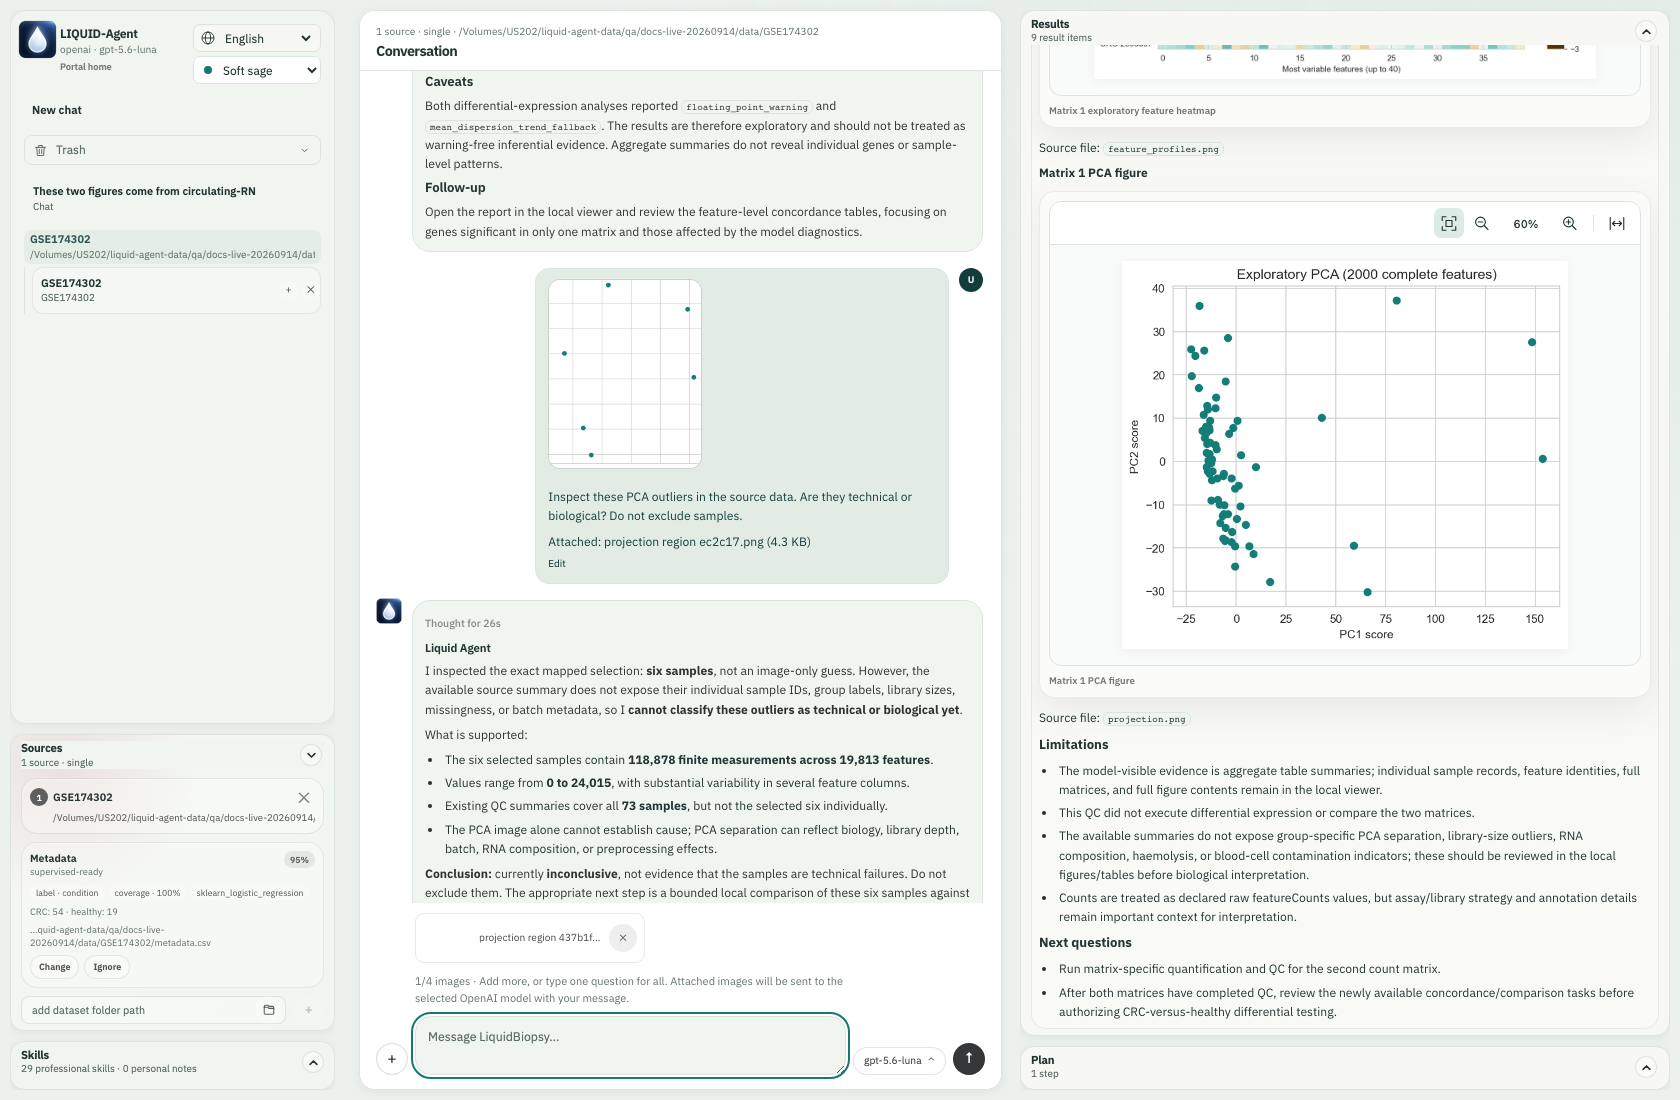Click the 95% metadata badge
This screenshot has height=1100, width=1680.
[x=299, y=860]
